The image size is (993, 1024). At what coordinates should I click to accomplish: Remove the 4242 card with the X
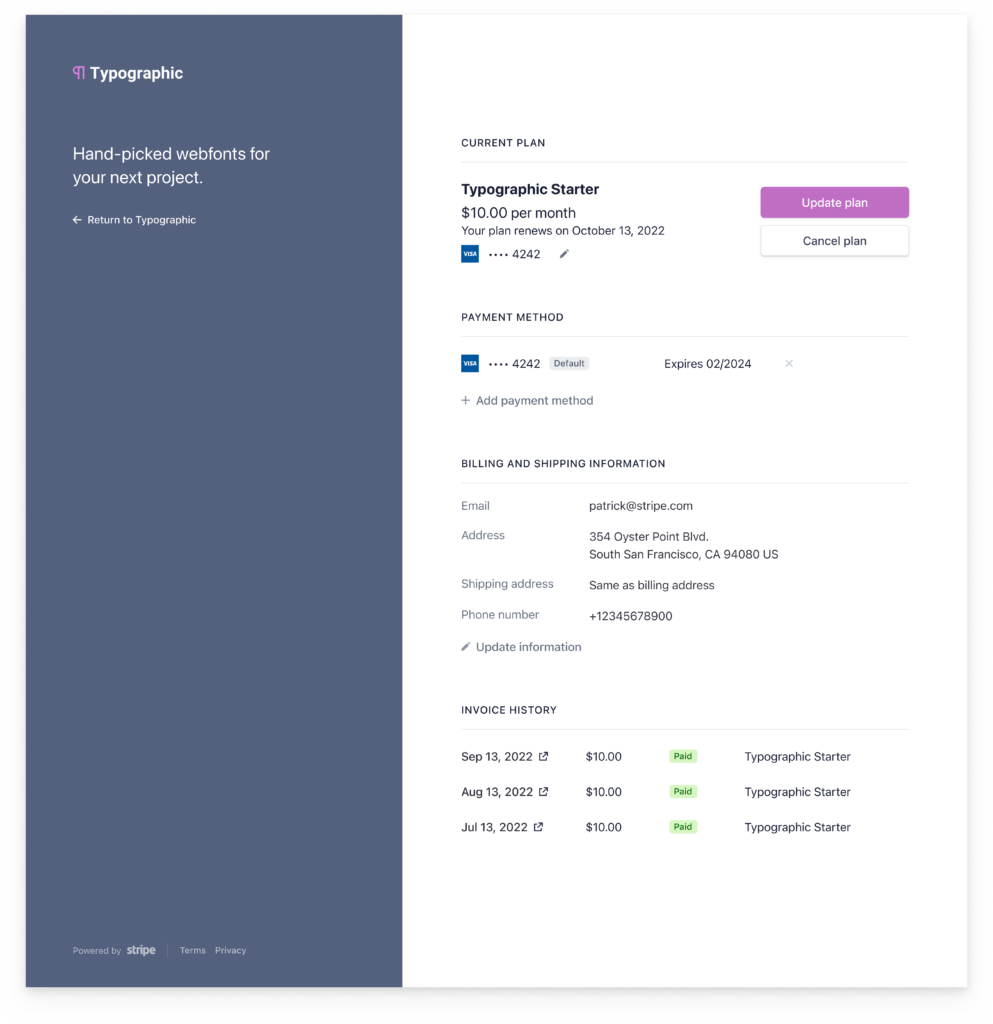pyautogui.click(x=789, y=364)
